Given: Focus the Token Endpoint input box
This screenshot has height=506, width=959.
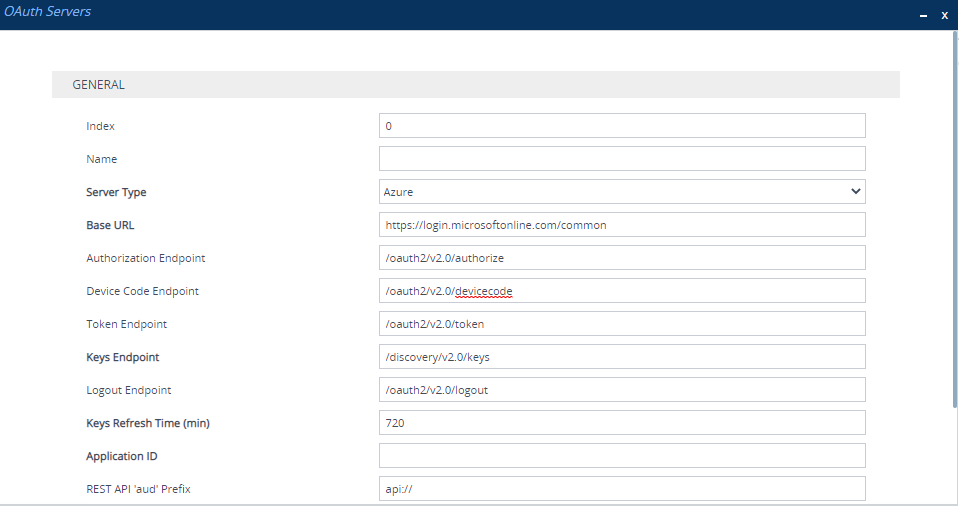Looking at the screenshot, I should (621, 324).
